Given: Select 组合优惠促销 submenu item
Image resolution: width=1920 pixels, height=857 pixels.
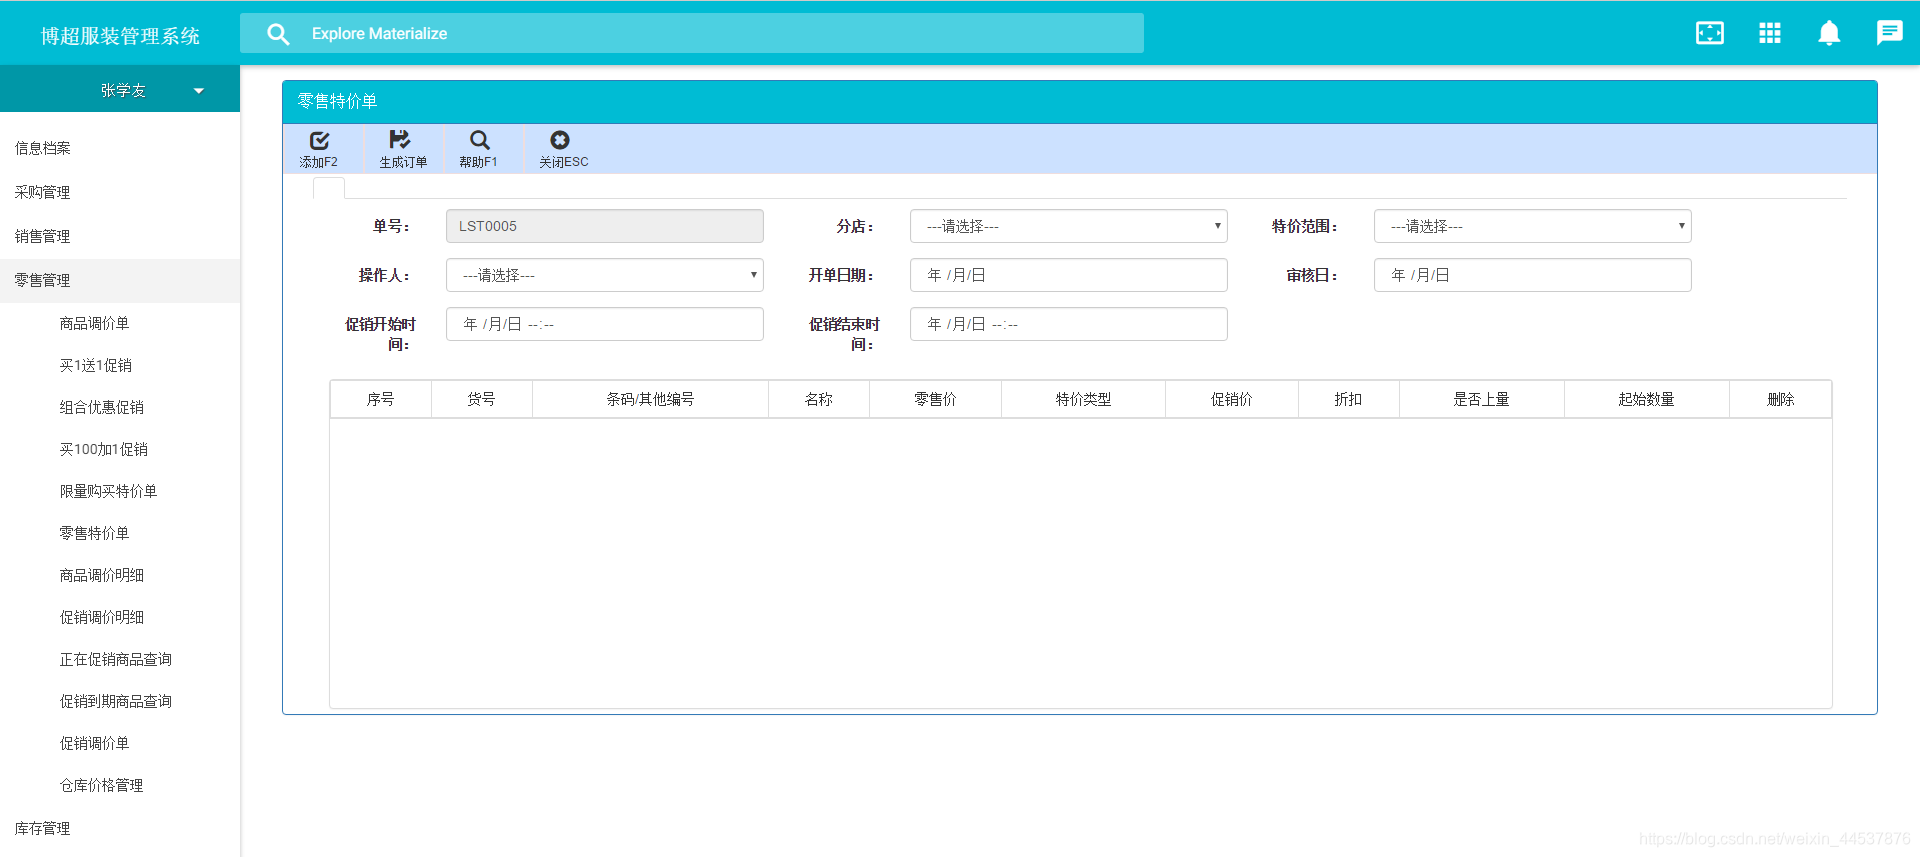Looking at the screenshot, I should 101,407.
